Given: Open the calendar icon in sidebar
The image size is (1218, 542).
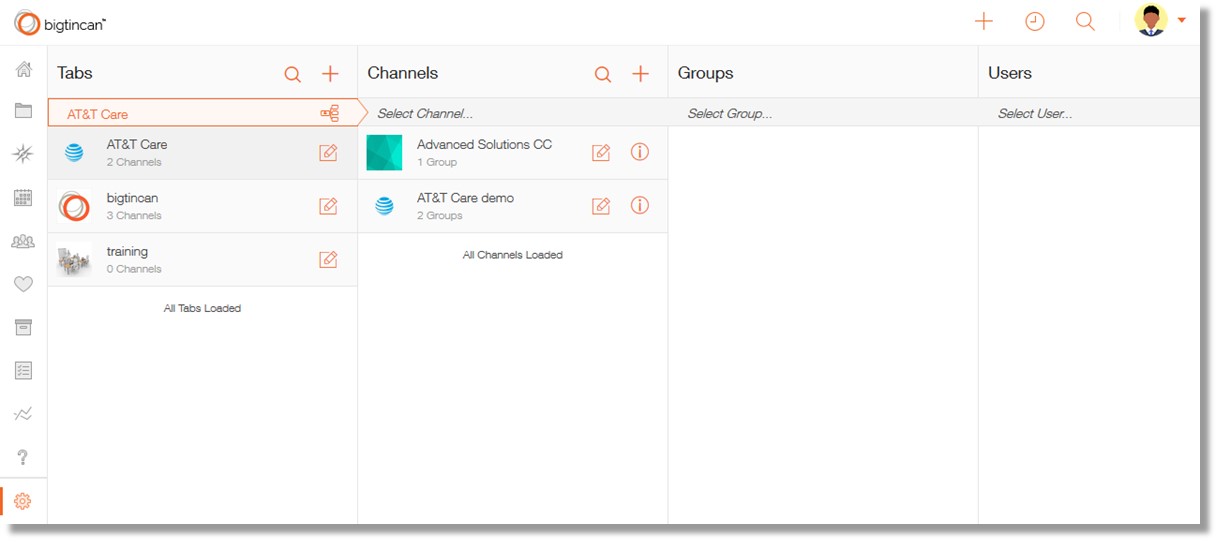Looking at the screenshot, I should tap(23, 198).
